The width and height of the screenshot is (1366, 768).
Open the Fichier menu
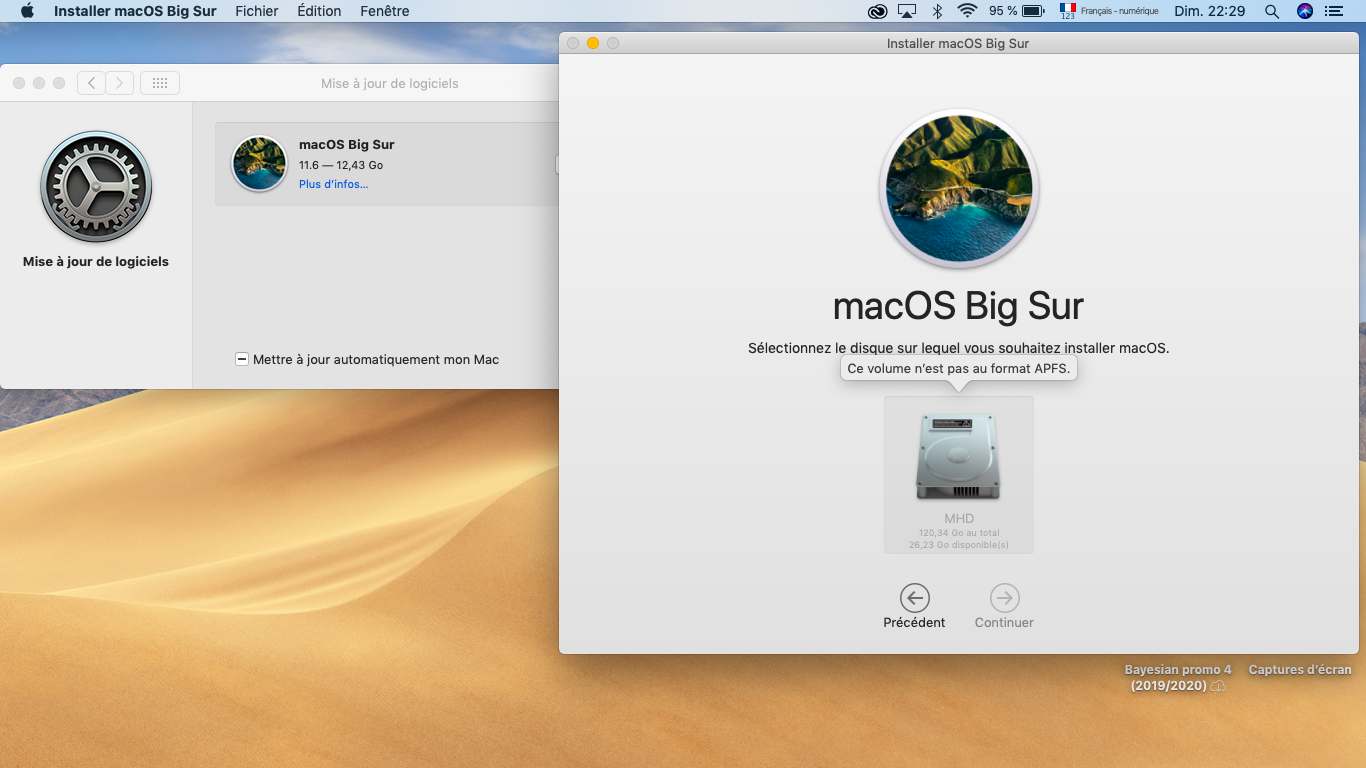[x=257, y=11]
